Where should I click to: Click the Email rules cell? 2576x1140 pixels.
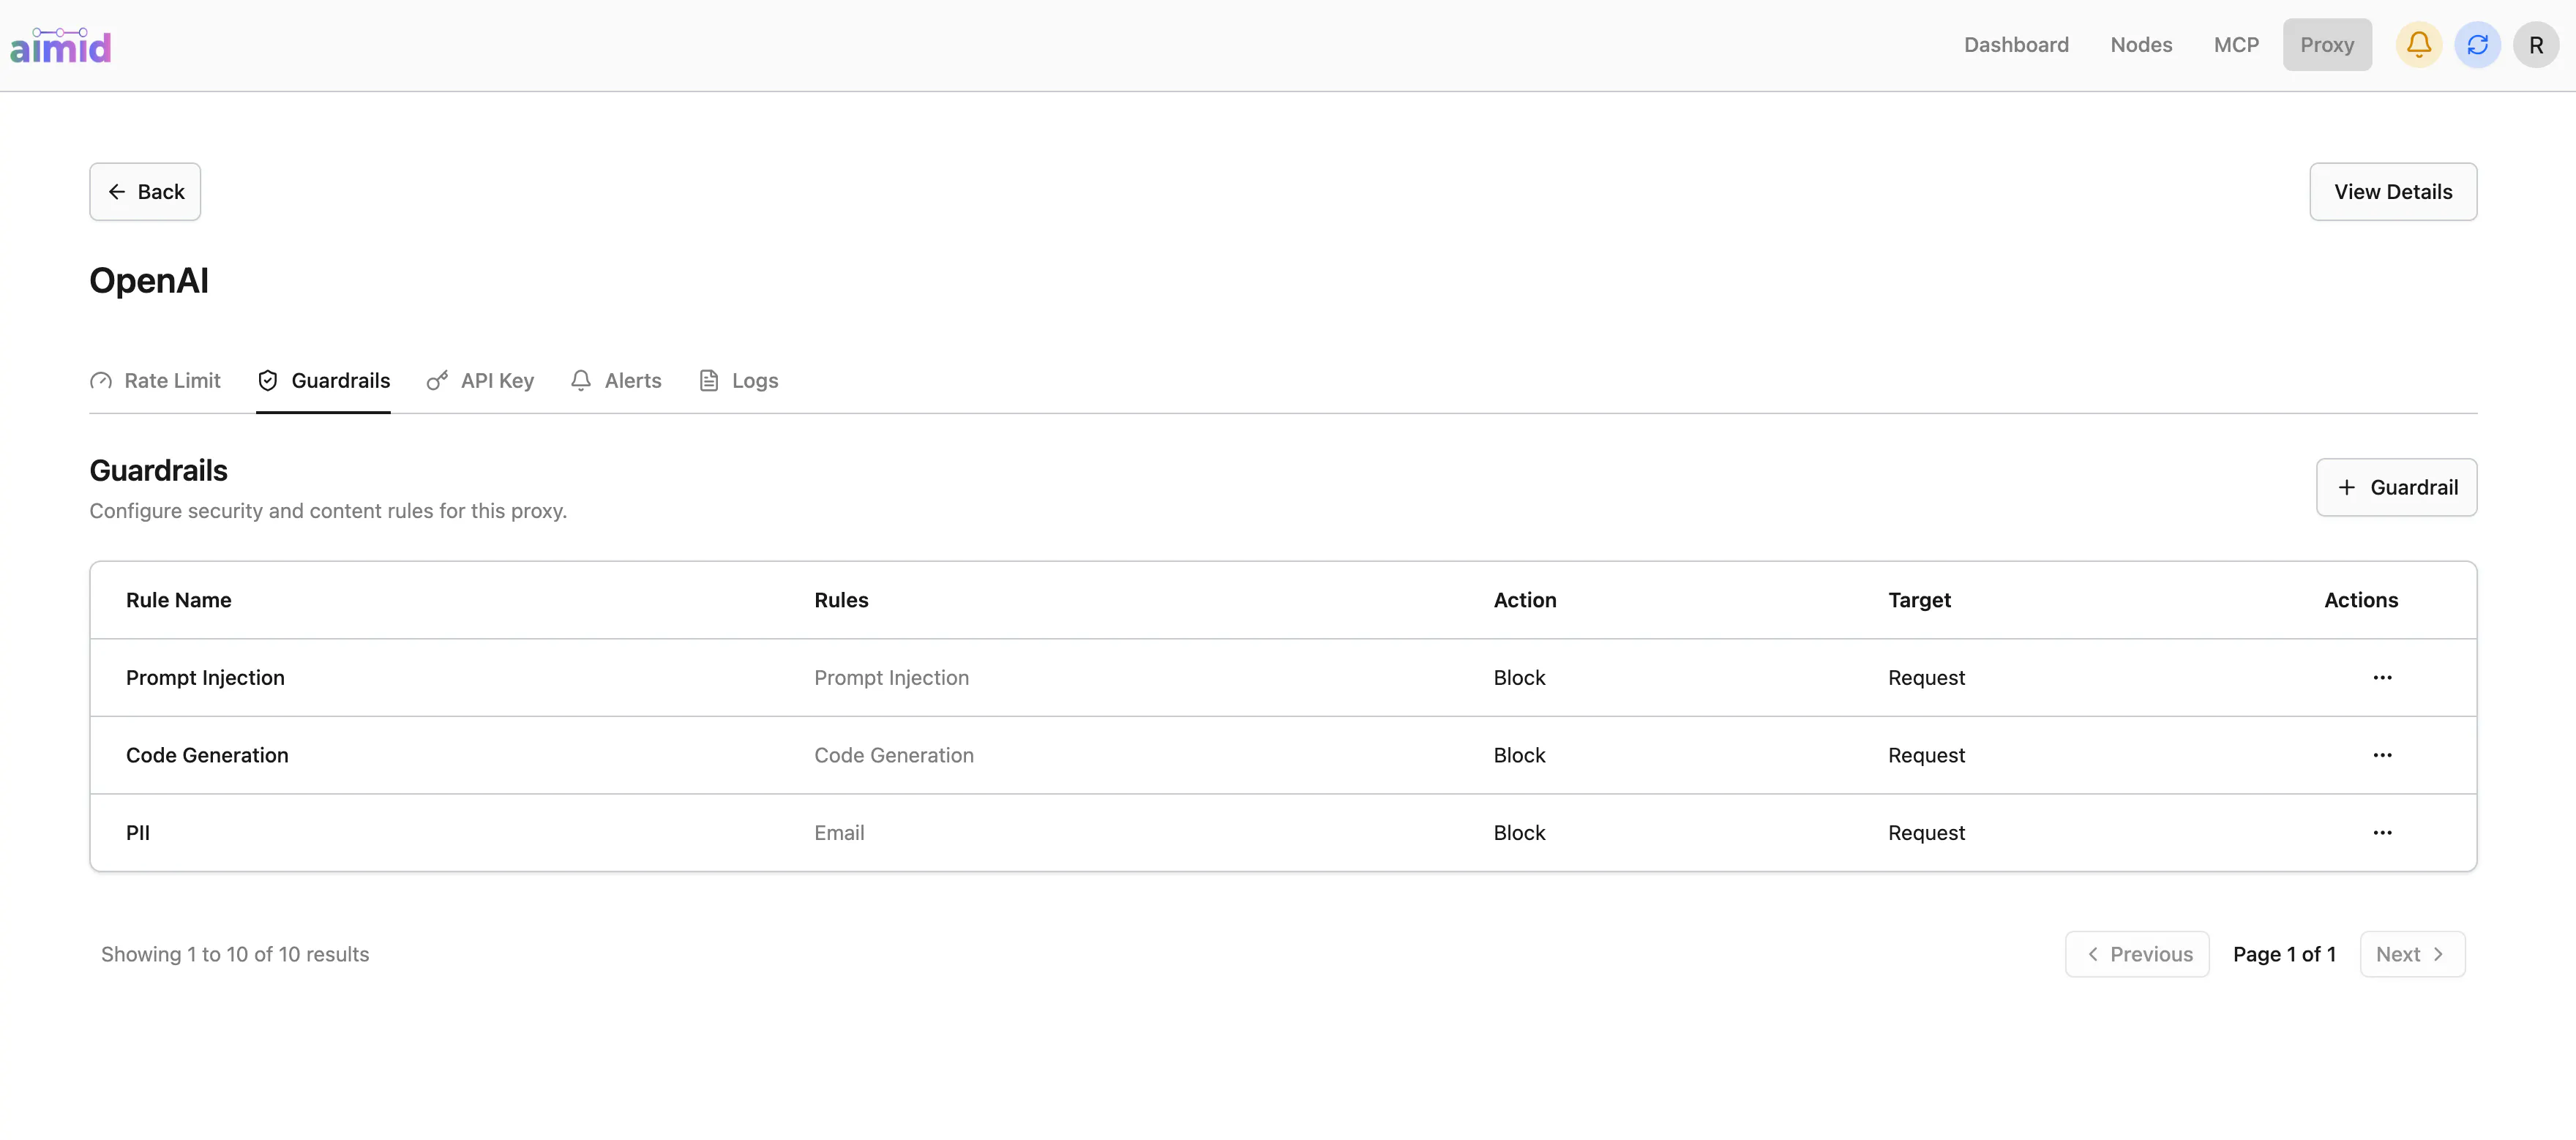pyautogui.click(x=839, y=832)
